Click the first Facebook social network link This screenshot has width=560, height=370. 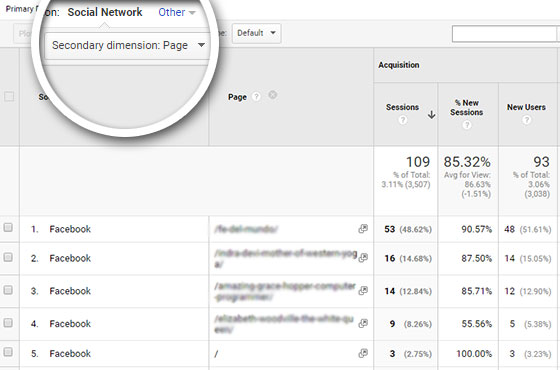70,229
